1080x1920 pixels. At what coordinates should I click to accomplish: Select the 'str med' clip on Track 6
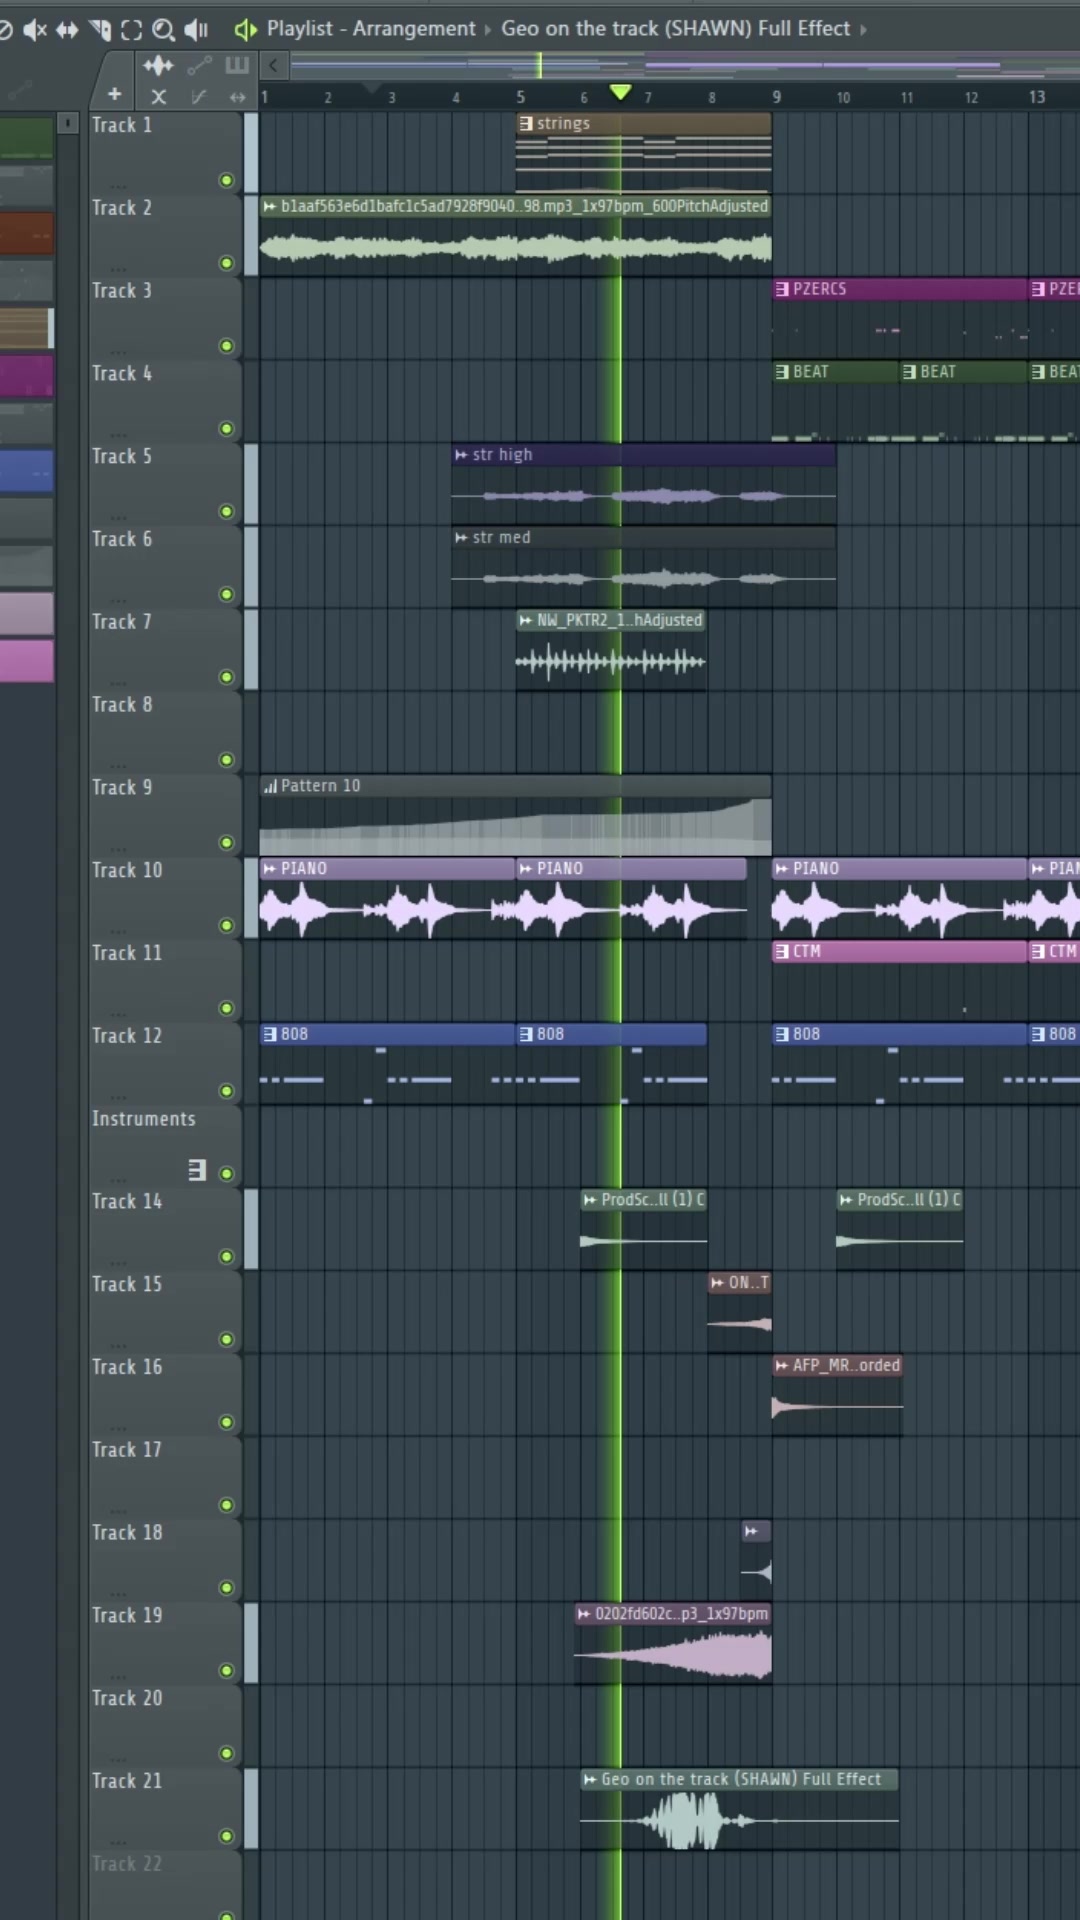(643, 567)
